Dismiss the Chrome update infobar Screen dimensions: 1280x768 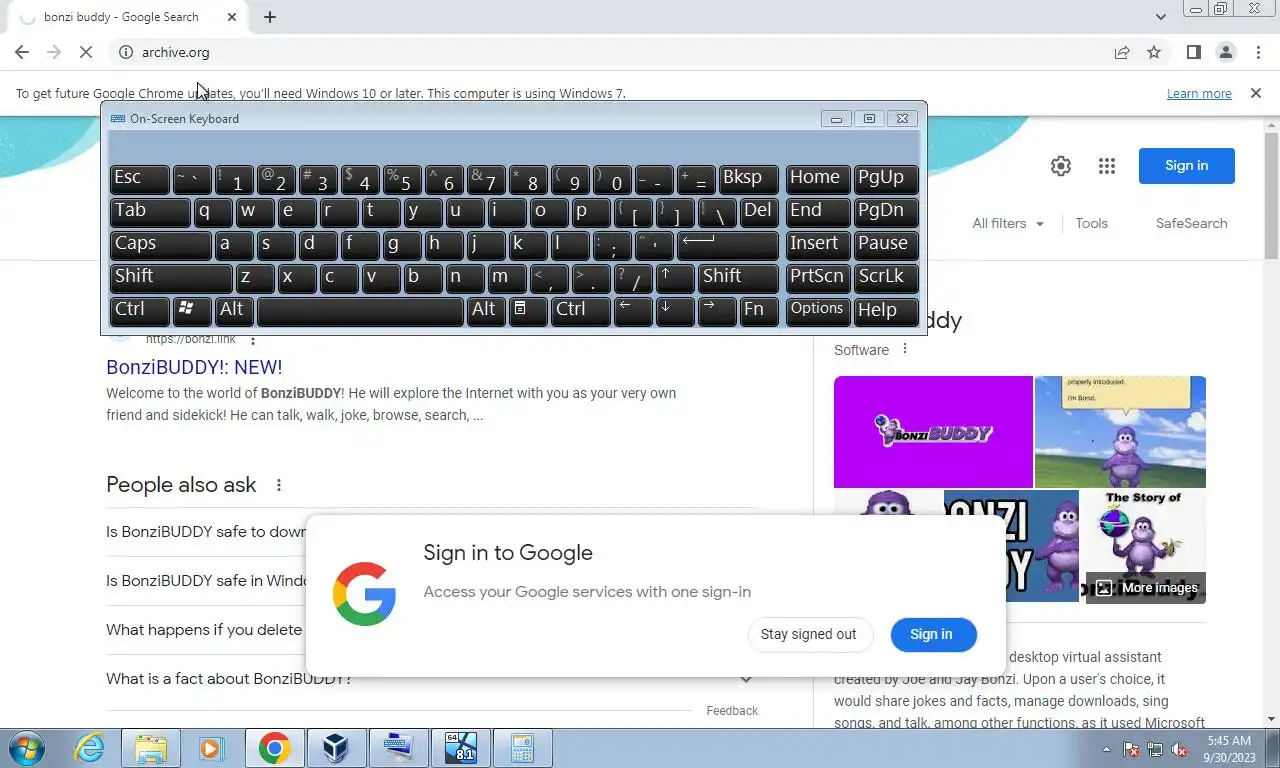coord(1256,93)
